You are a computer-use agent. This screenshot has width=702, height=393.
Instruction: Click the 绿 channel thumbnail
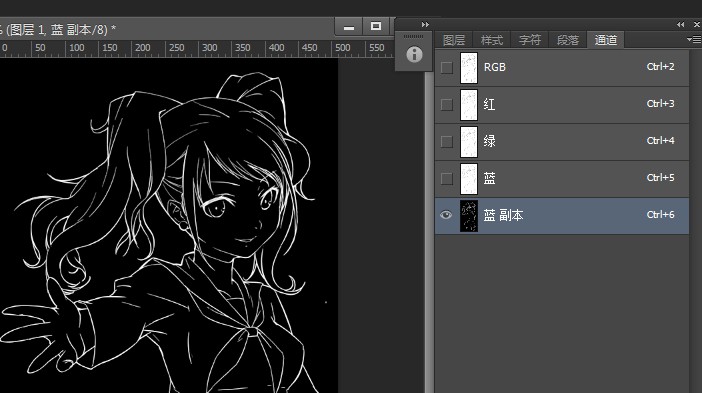(x=469, y=142)
